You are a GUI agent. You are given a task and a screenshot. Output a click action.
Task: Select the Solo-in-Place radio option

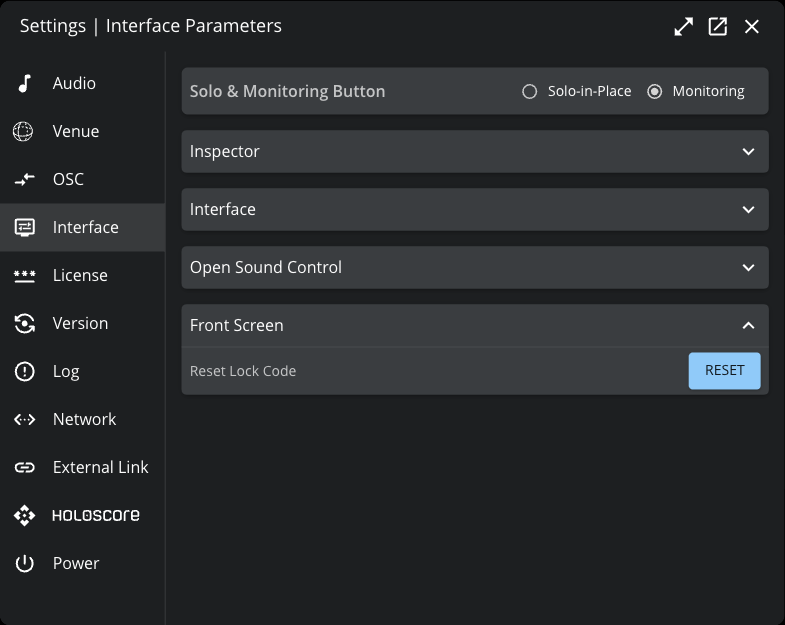(530, 91)
